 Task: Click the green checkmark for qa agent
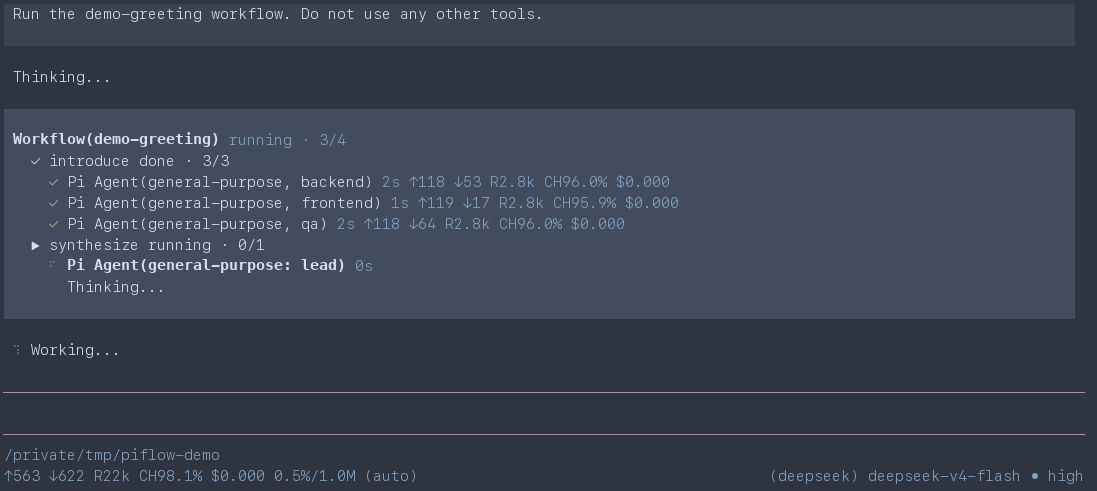[x=53, y=225]
